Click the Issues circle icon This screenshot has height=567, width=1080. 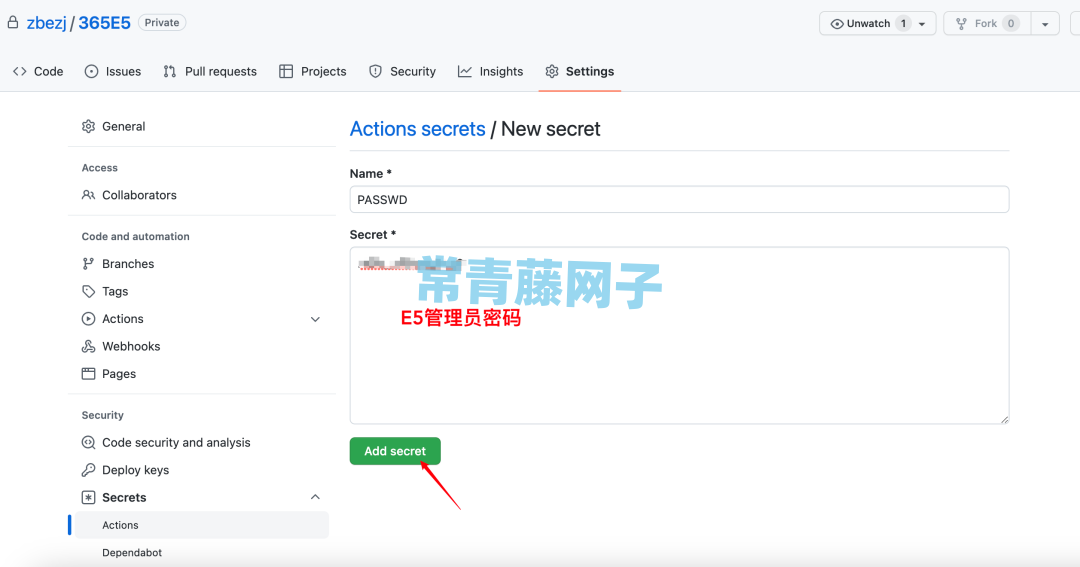[92, 72]
